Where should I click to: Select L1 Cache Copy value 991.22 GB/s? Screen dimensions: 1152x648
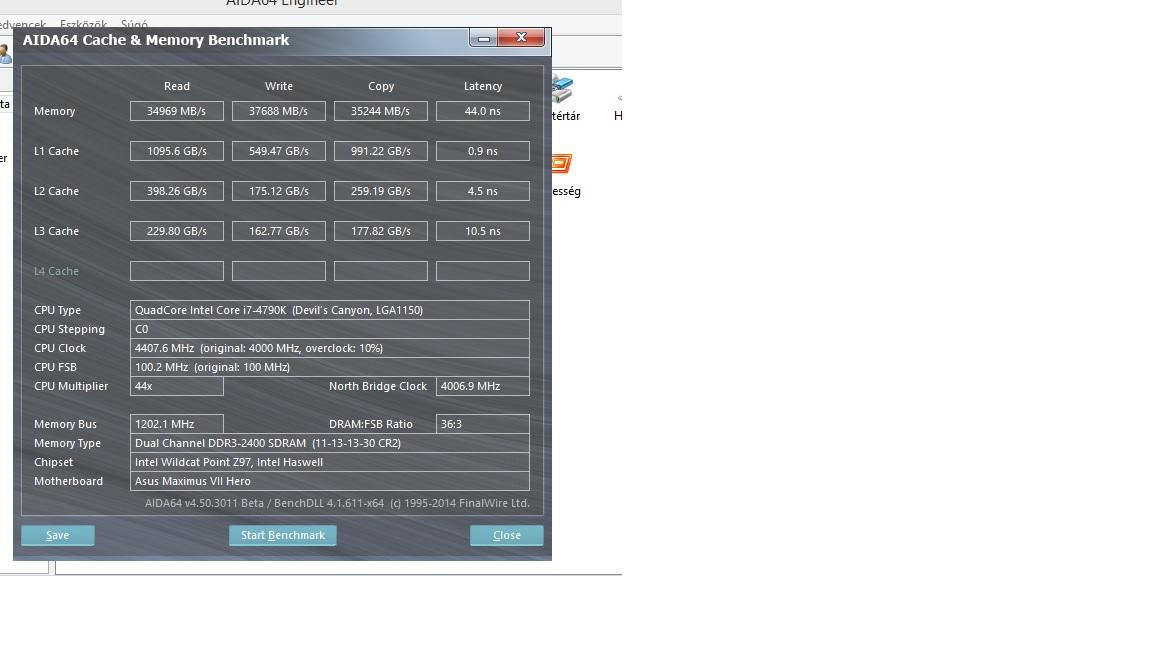point(381,151)
